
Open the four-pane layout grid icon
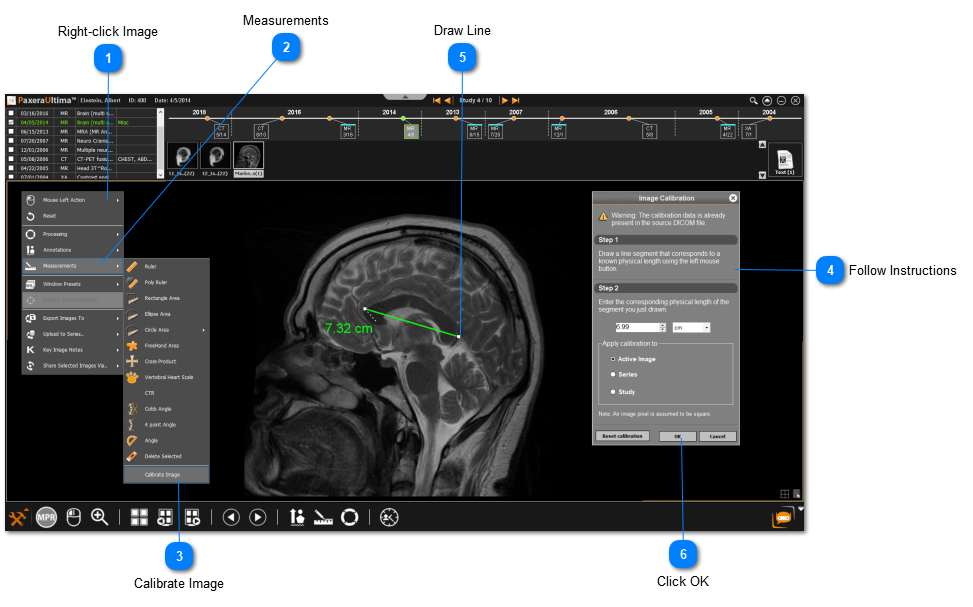point(139,517)
